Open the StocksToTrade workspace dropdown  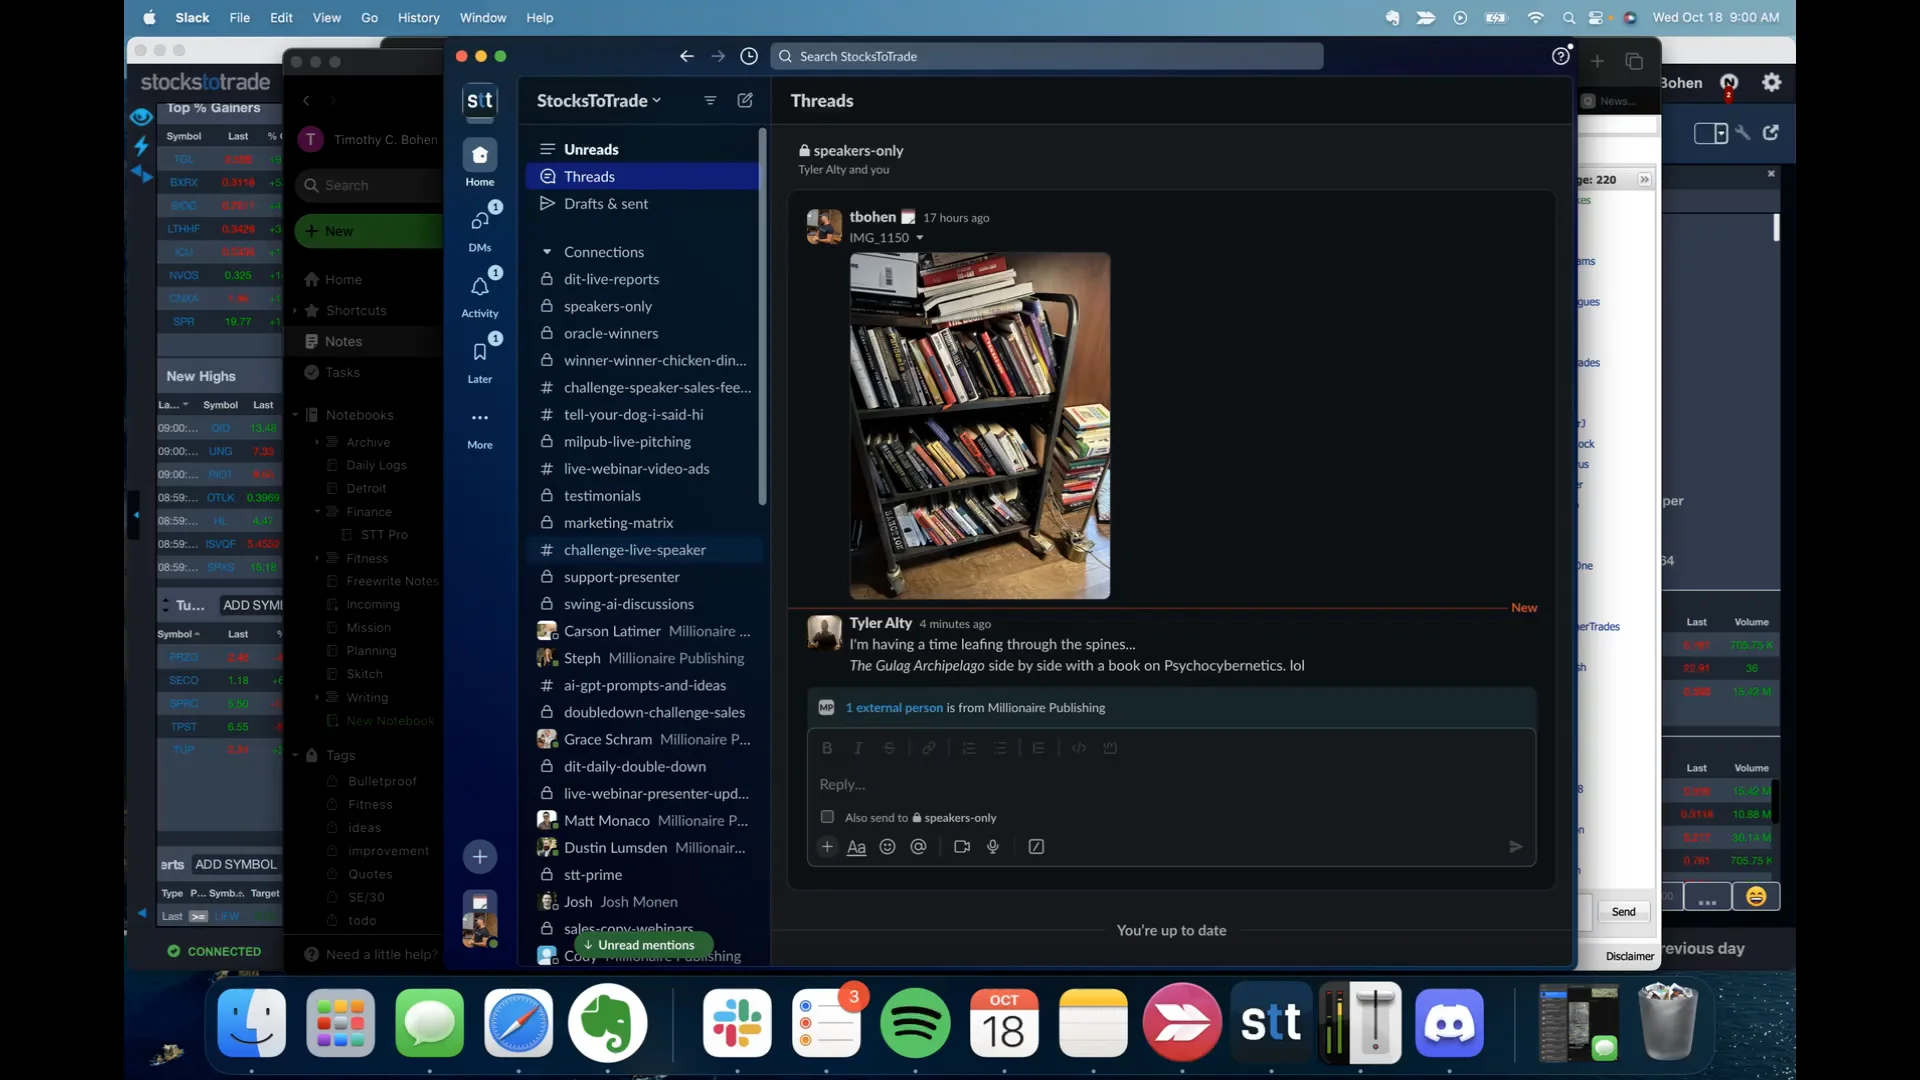(599, 100)
